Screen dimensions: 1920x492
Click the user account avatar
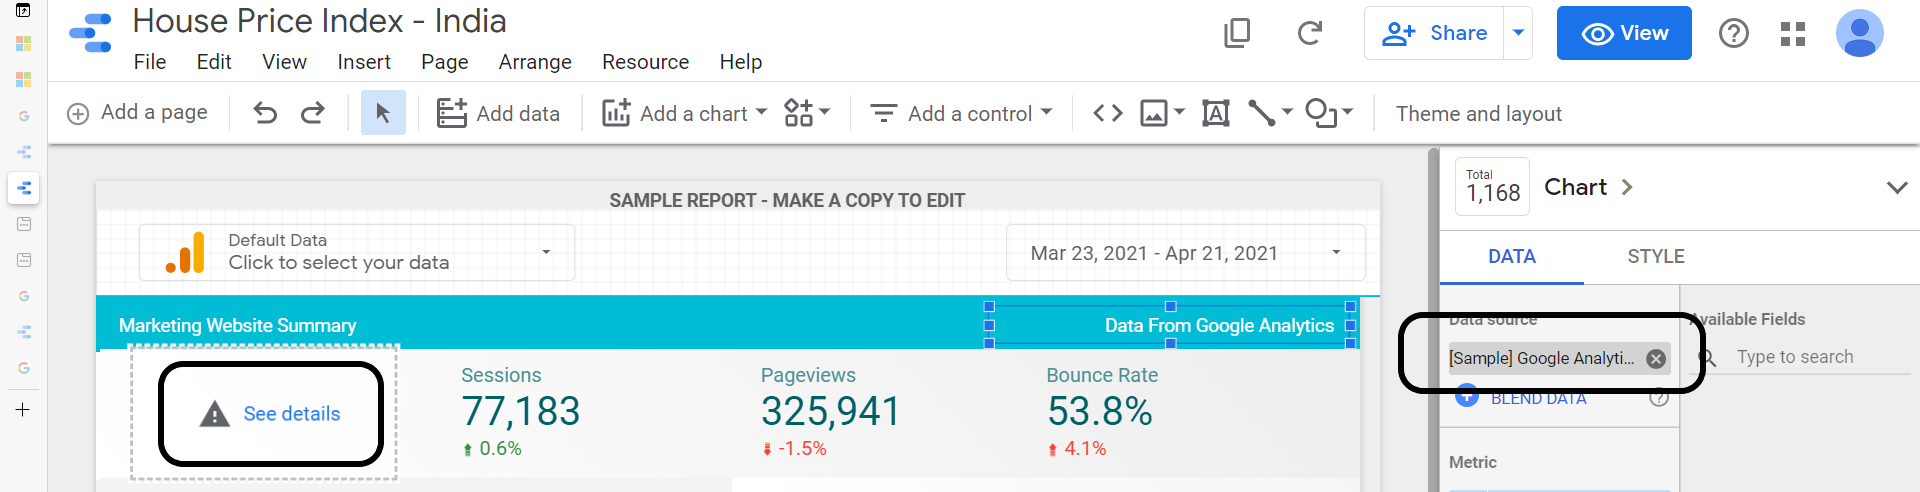[1860, 33]
